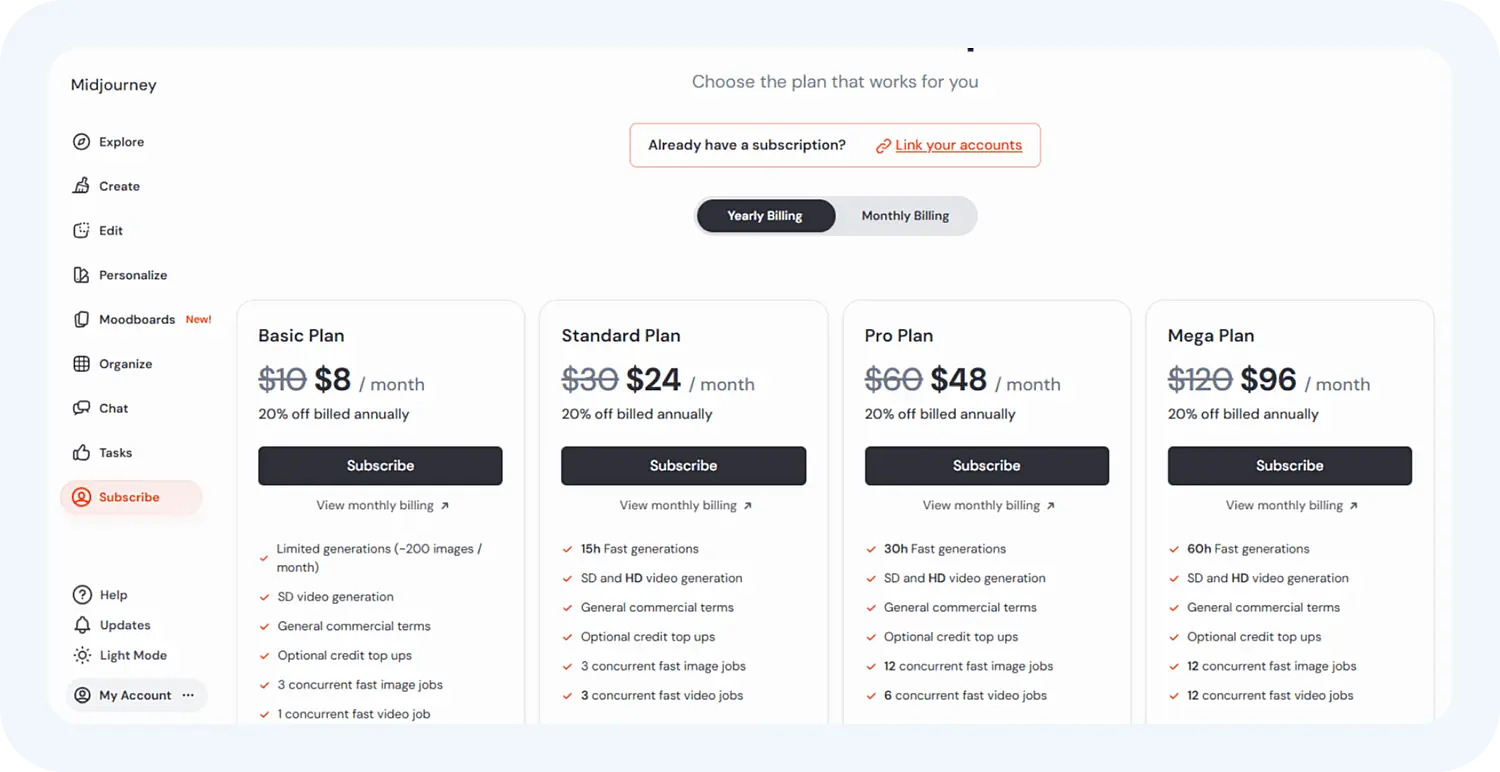Open Chat using its bubble icon
Image resolution: width=1500 pixels, height=772 pixels.
coord(82,408)
